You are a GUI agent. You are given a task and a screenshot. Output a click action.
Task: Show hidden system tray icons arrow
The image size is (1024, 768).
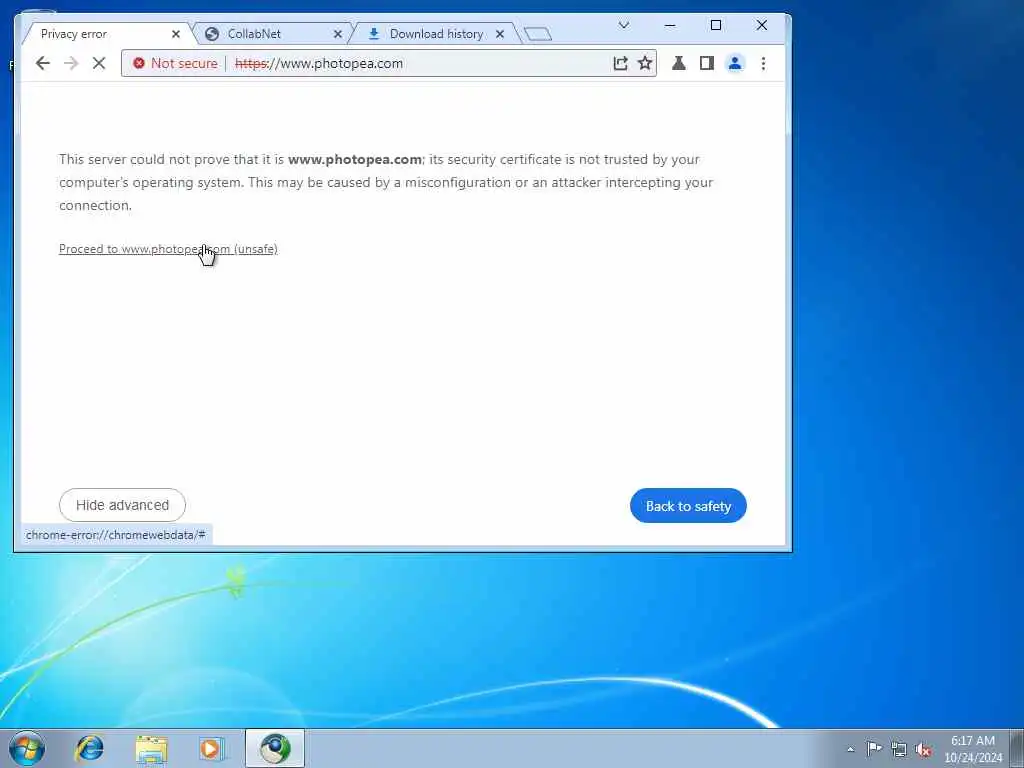(x=850, y=749)
